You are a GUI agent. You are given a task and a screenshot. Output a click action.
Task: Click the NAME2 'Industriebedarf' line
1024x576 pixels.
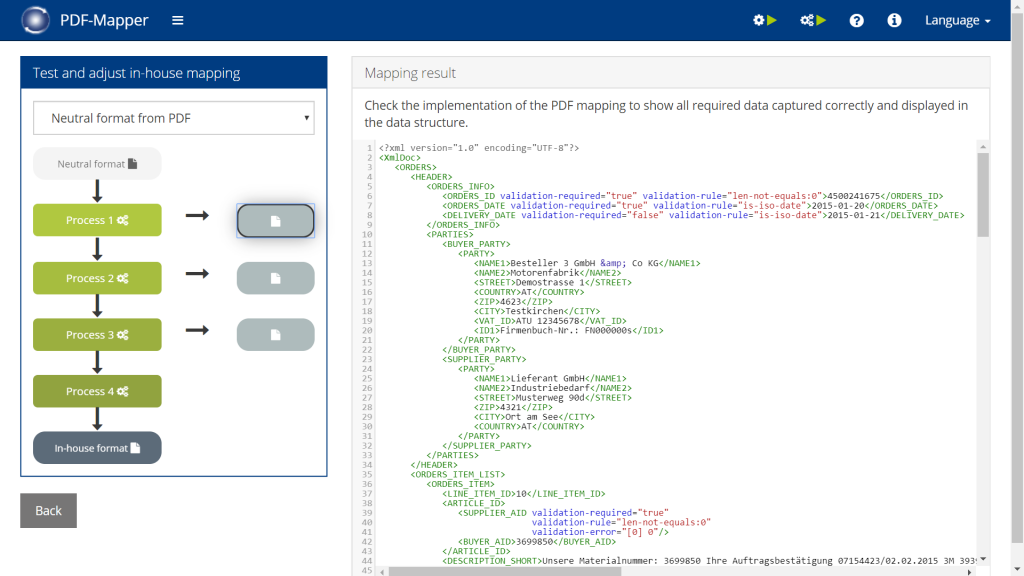pos(552,388)
